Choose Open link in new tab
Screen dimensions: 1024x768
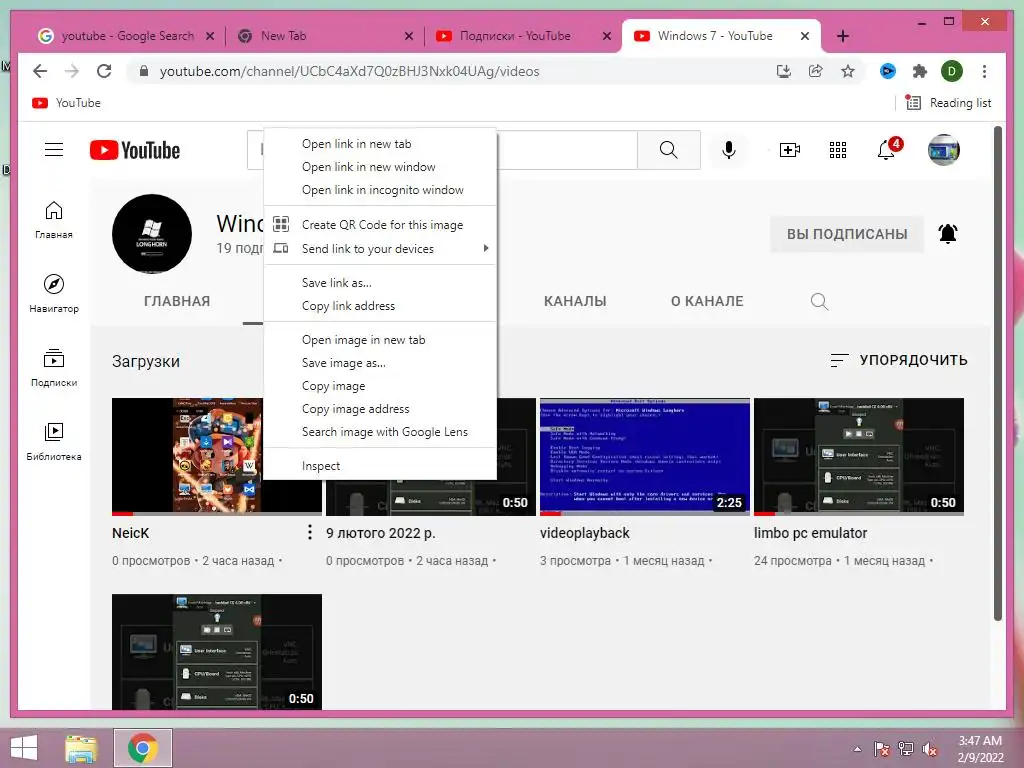click(380, 144)
